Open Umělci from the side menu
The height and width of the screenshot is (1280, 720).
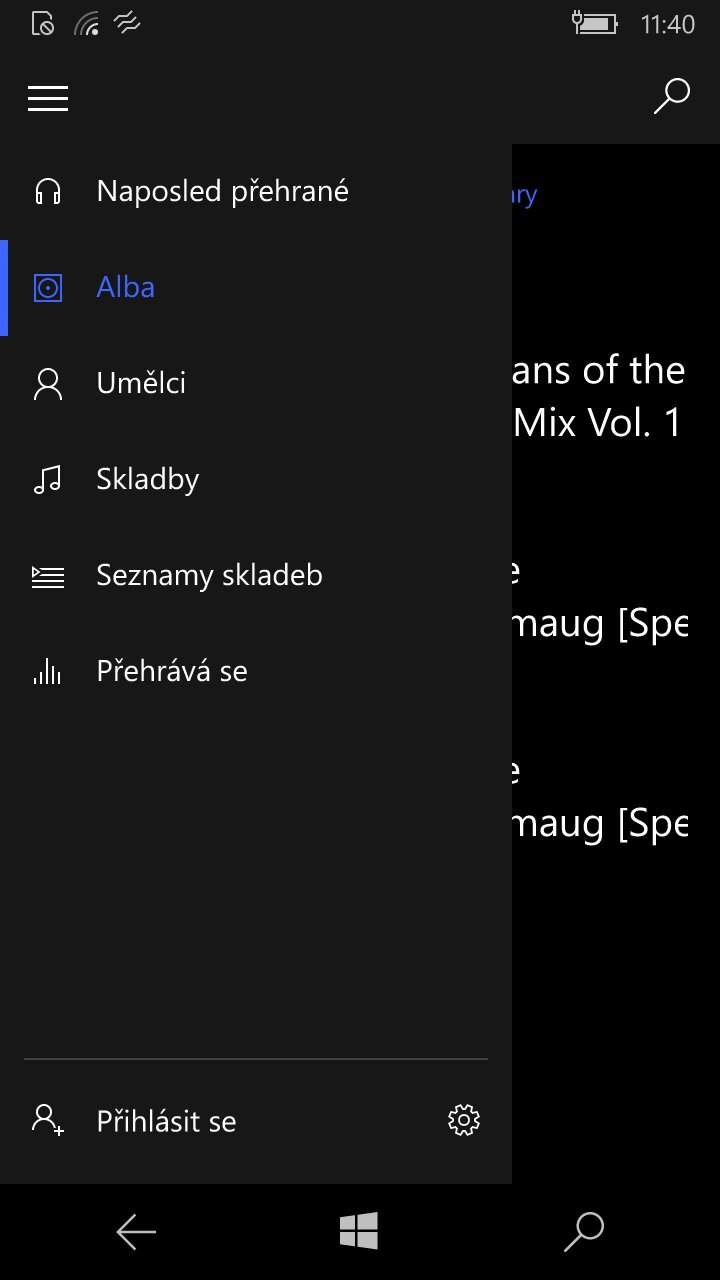pos(140,383)
